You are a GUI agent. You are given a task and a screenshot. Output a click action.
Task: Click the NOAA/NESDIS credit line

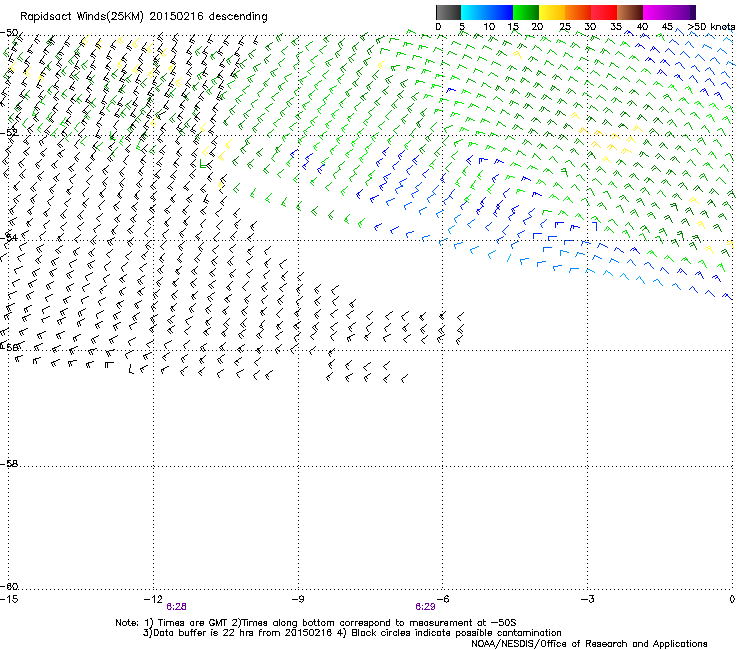click(x=589, y=644)
